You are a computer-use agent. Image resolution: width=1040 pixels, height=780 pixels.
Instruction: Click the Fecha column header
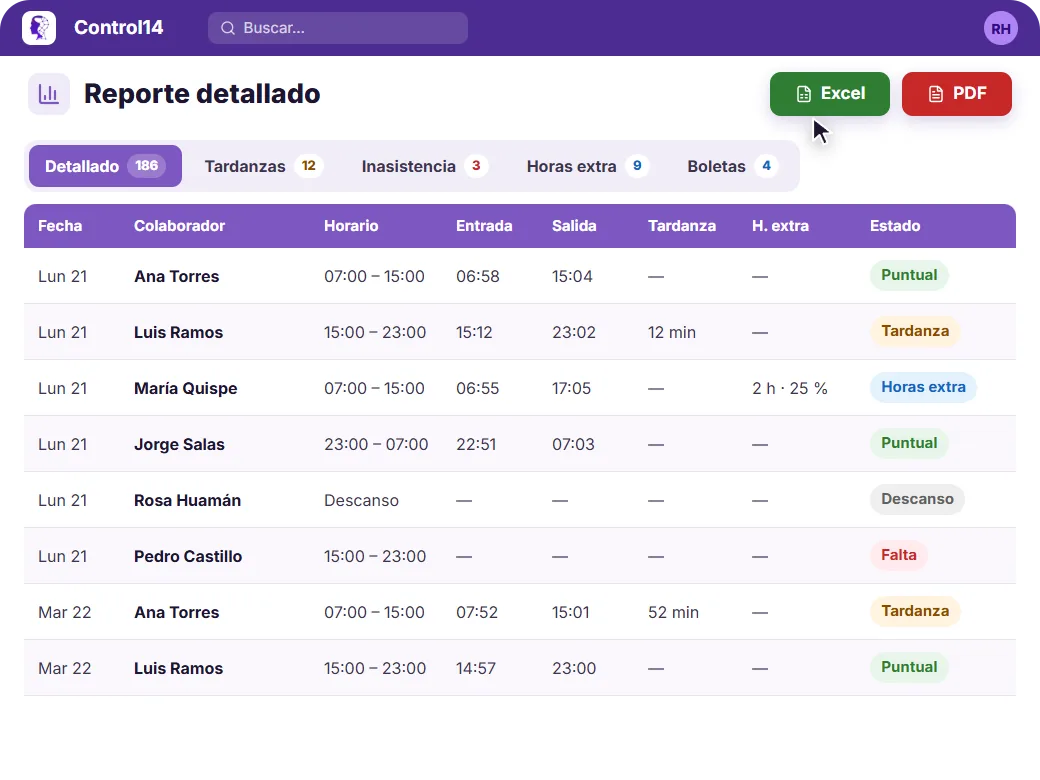(x=60, y=226)
